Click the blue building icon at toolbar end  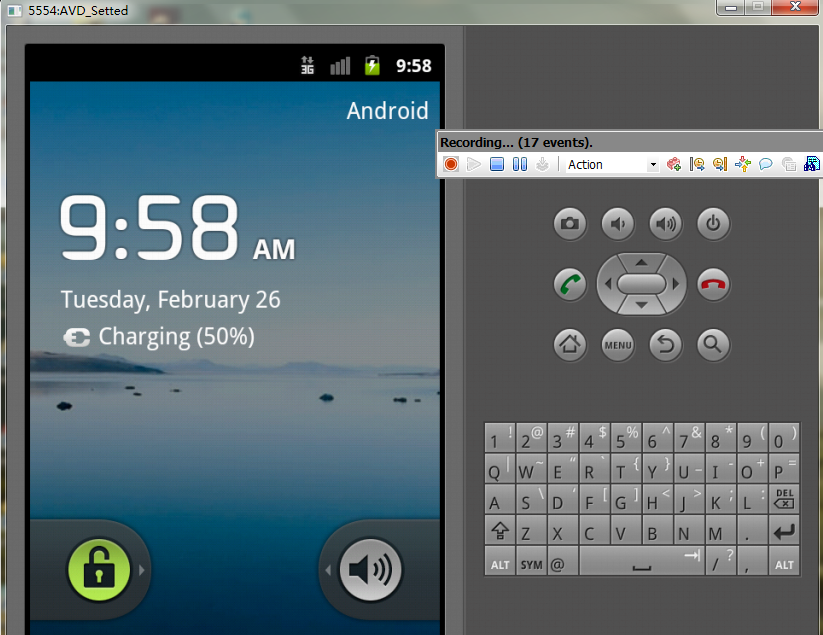[812, 164]
